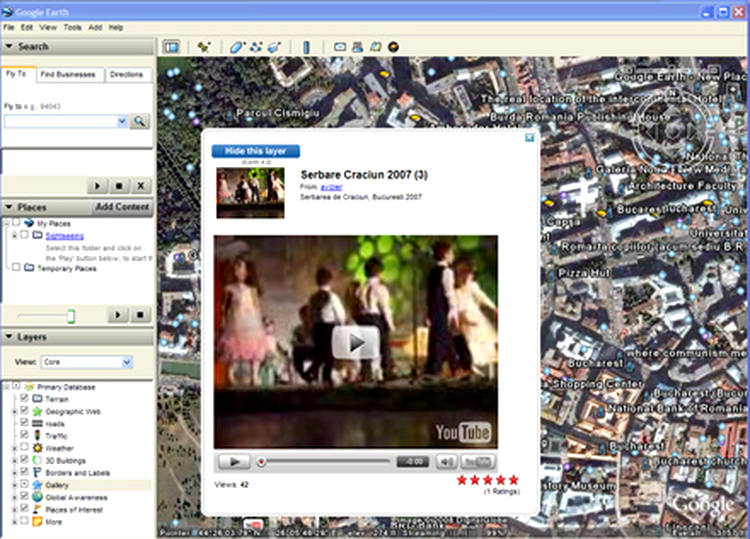This screenshot has height=539, width=750.
Task: Toggle the 3D Buildings layer checkbox
Action: (x=24, y=460)
